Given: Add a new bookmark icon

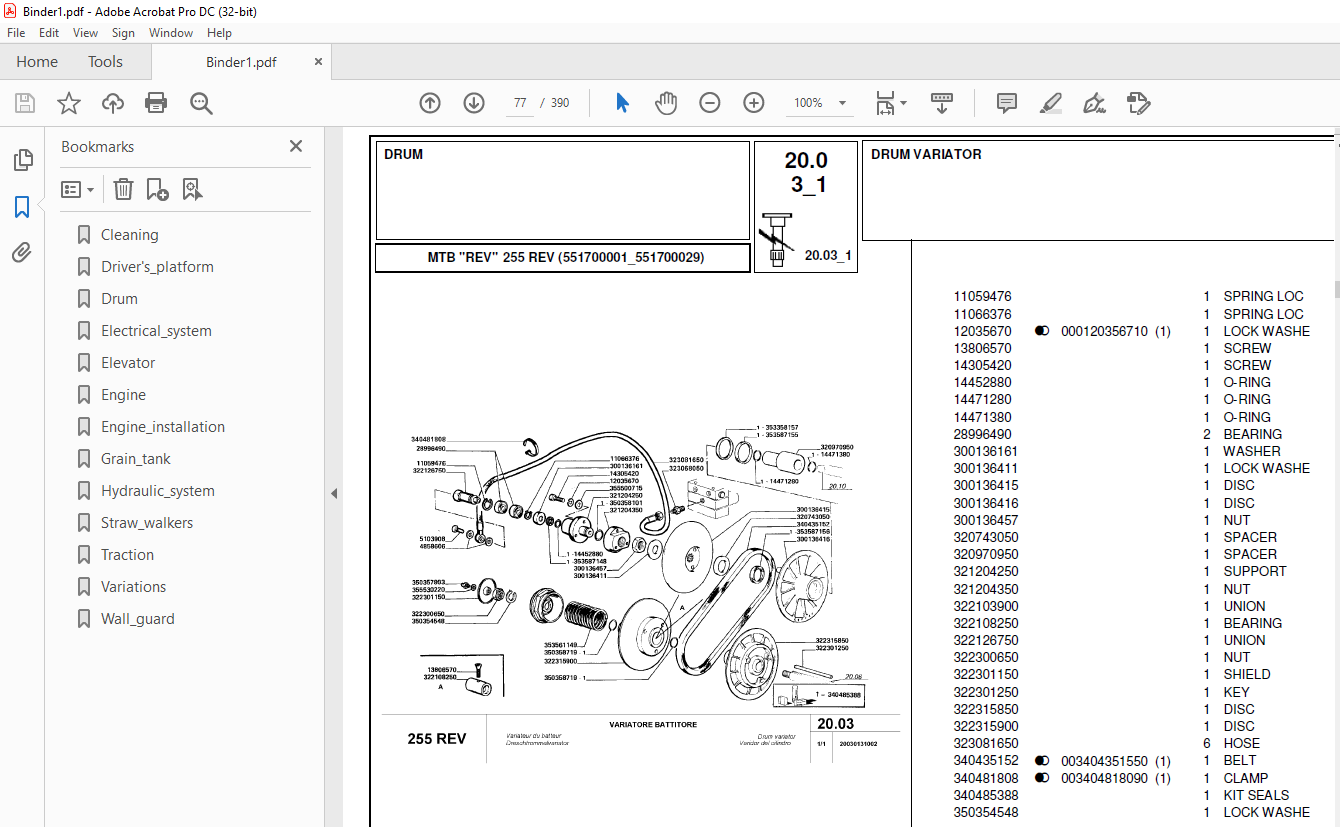Looking at the screenshot, I should click(158, 189).
